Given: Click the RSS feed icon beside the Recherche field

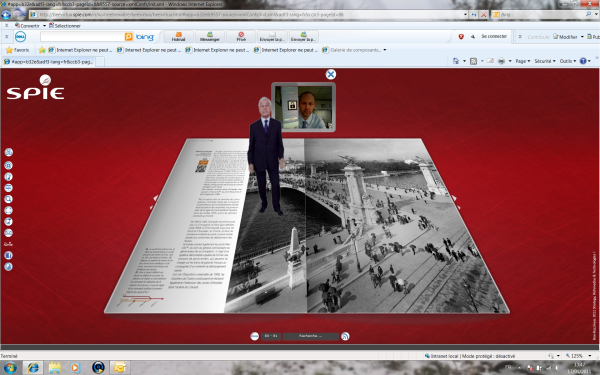Looking at the screenshot, I should [345, 336].
